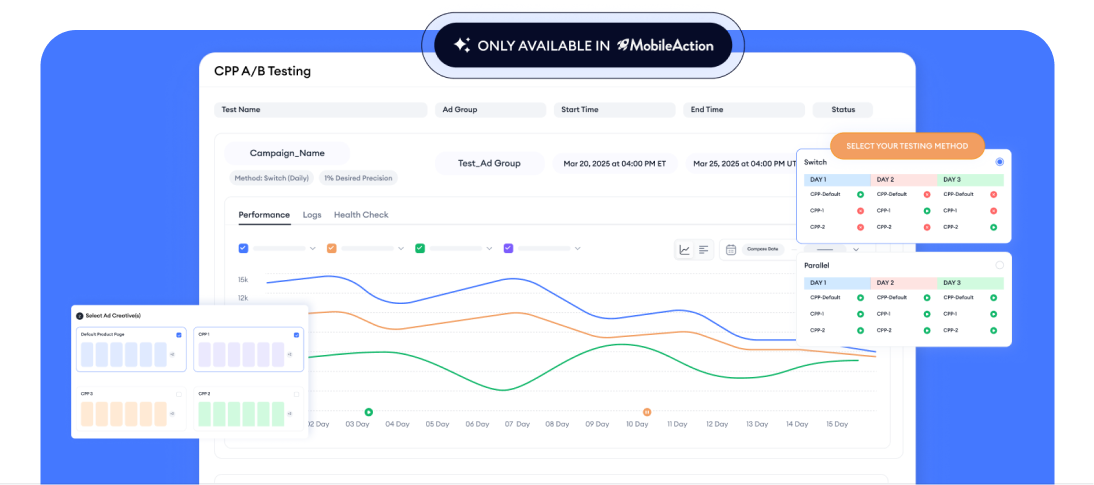Expand the blue metric series dropdown

(312, 248)
